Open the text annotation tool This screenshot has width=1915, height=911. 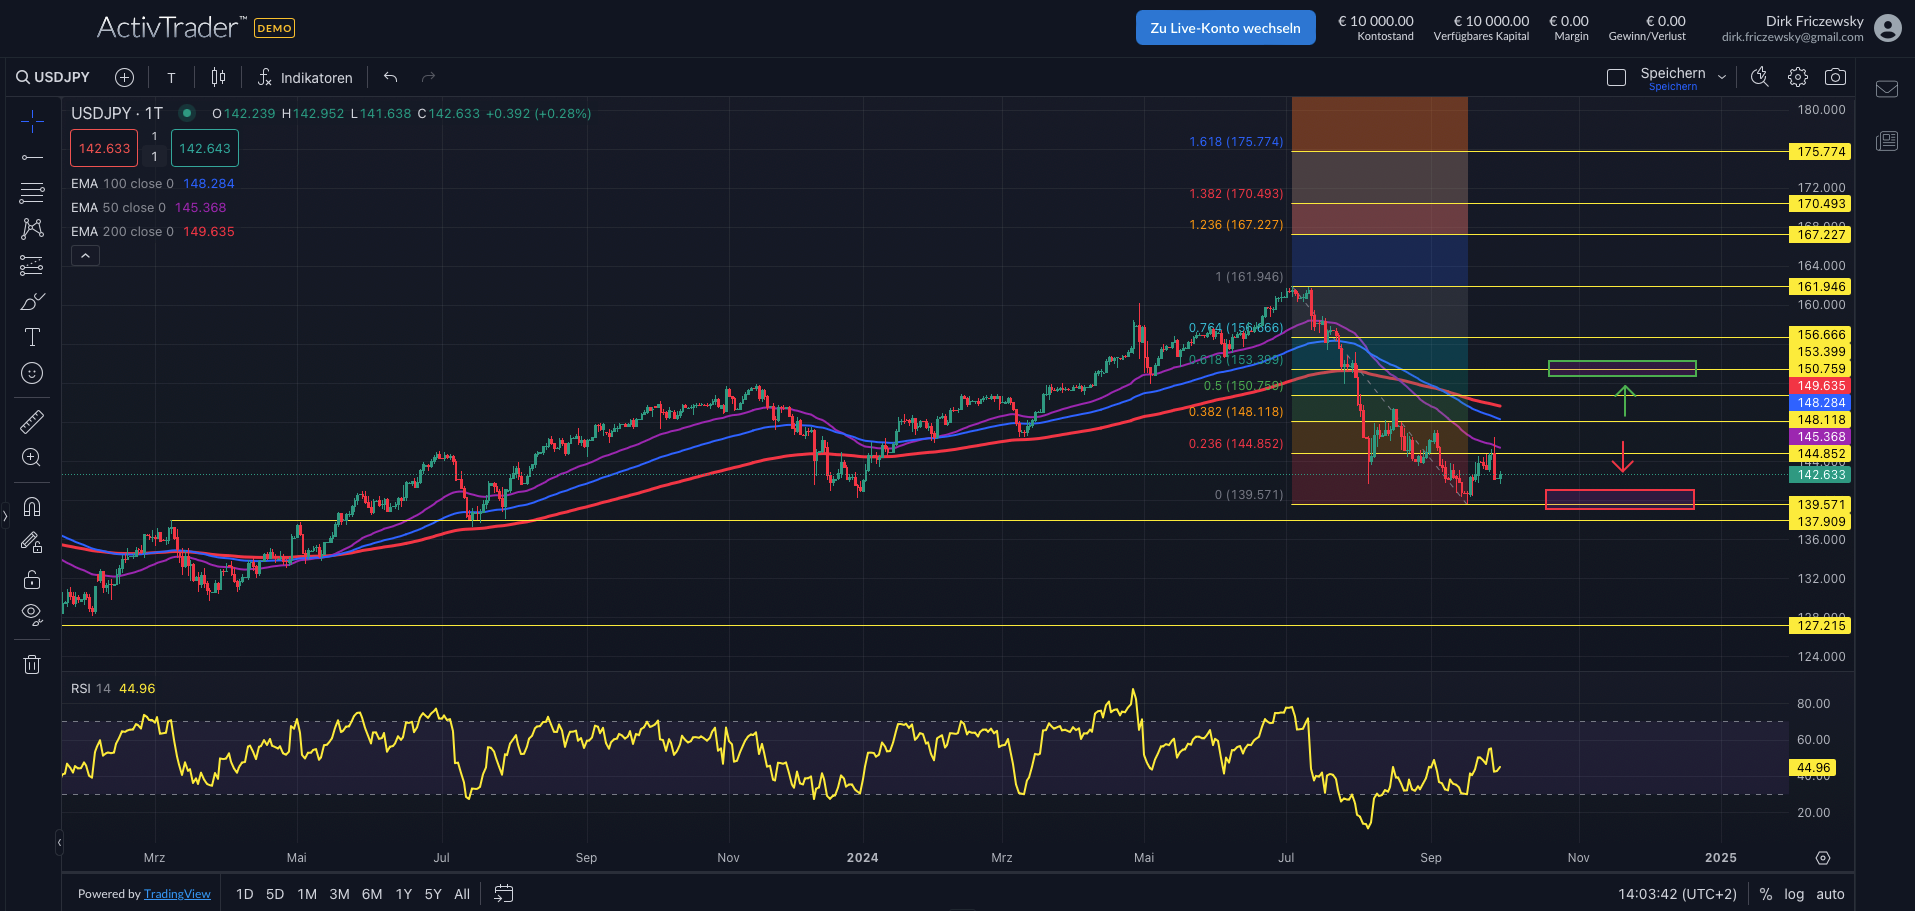32,336
